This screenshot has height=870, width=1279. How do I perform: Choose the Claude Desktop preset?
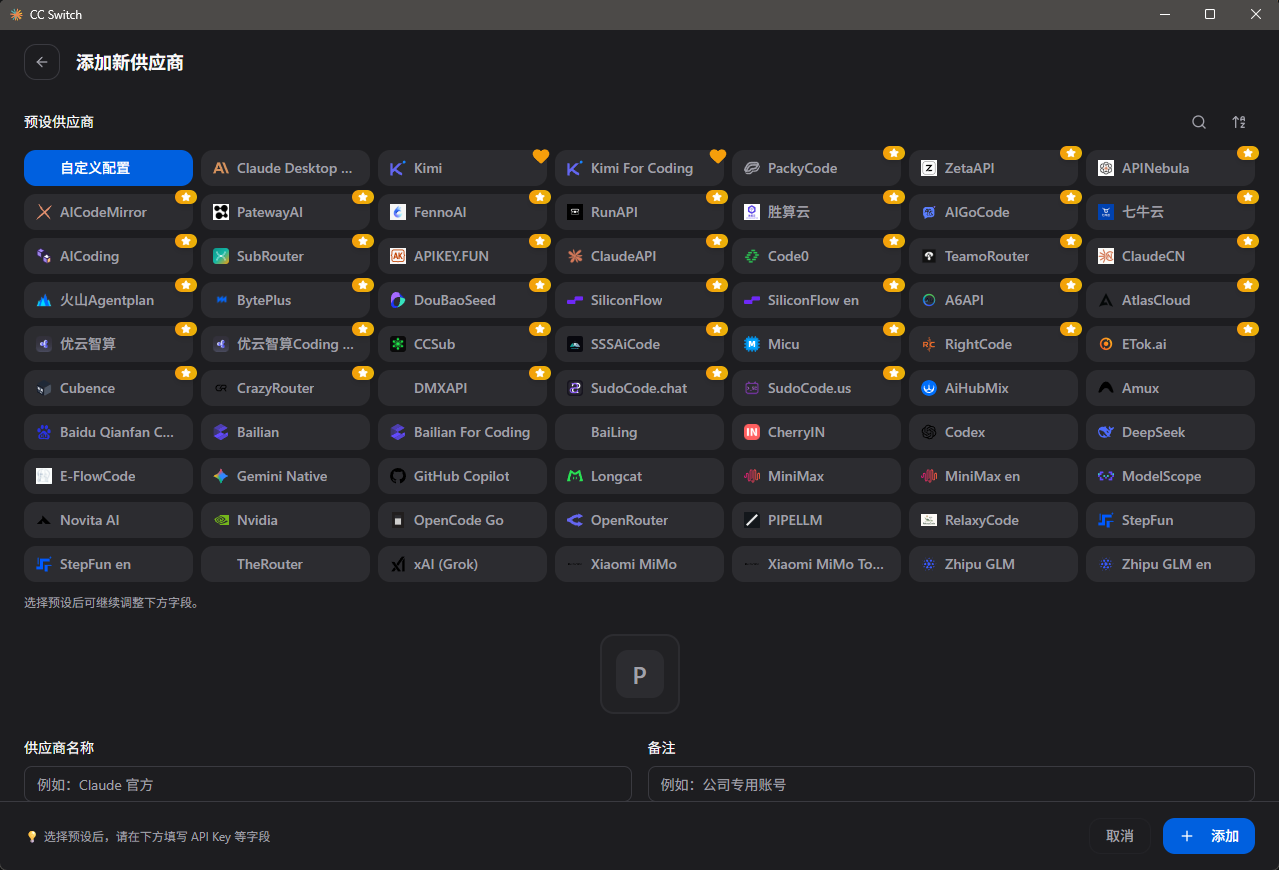[285, 168]
